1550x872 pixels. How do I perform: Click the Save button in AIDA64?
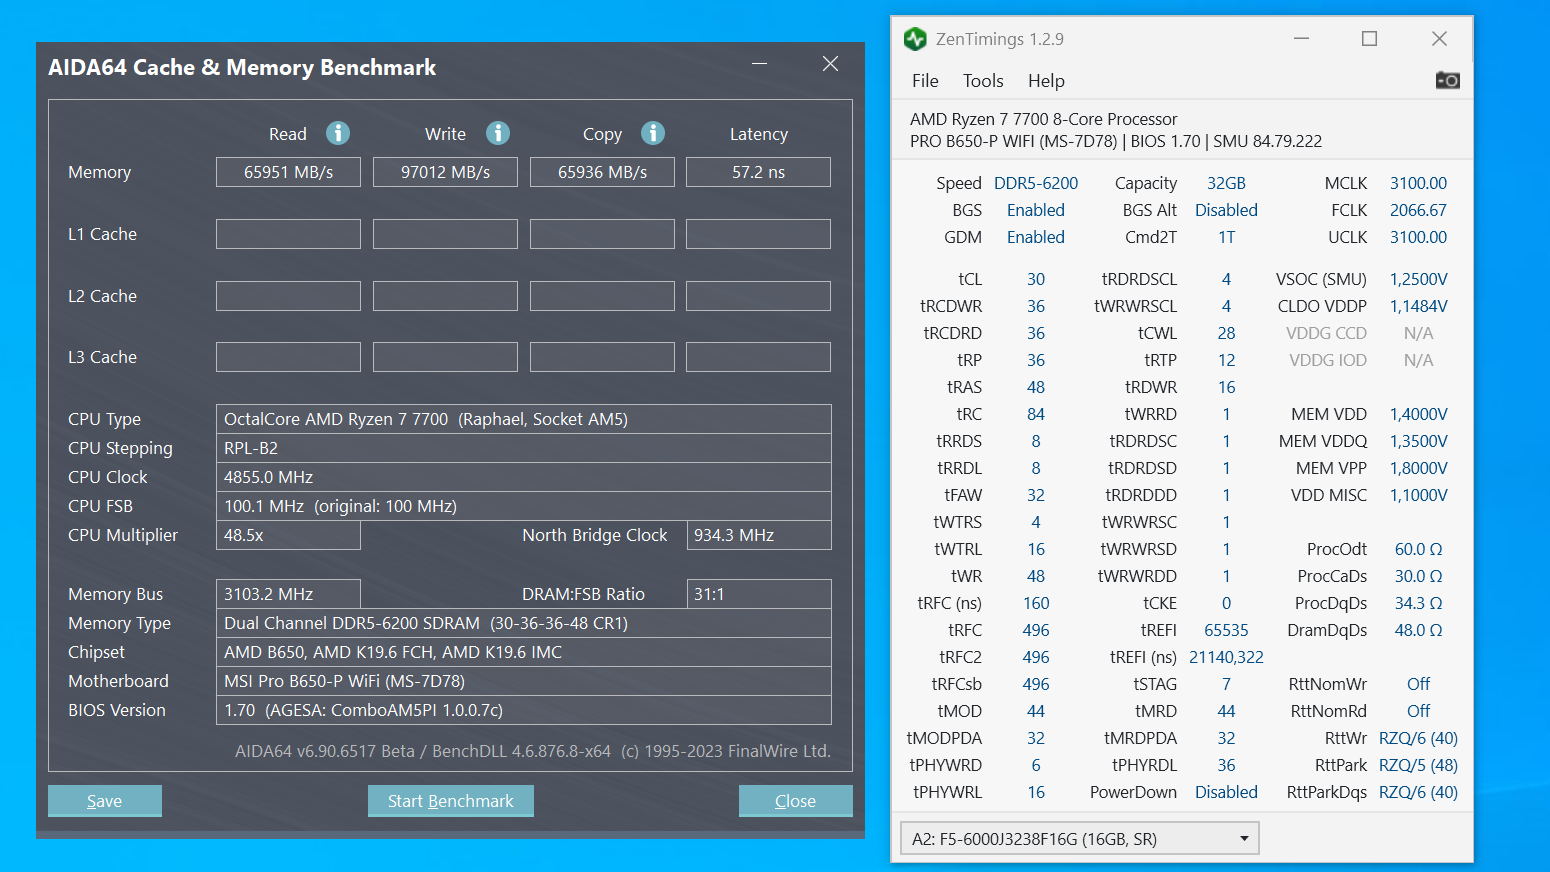pos(105,801)
